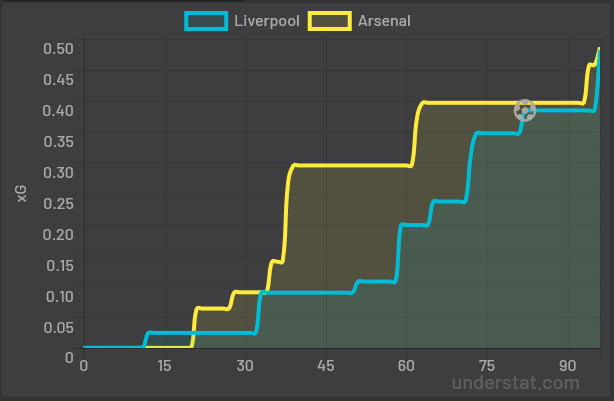Viewport: 614px width, 401px height.
Task: Click Liverpool's cyan plateau at 0.35 xG
Action: tap(497, 134)
